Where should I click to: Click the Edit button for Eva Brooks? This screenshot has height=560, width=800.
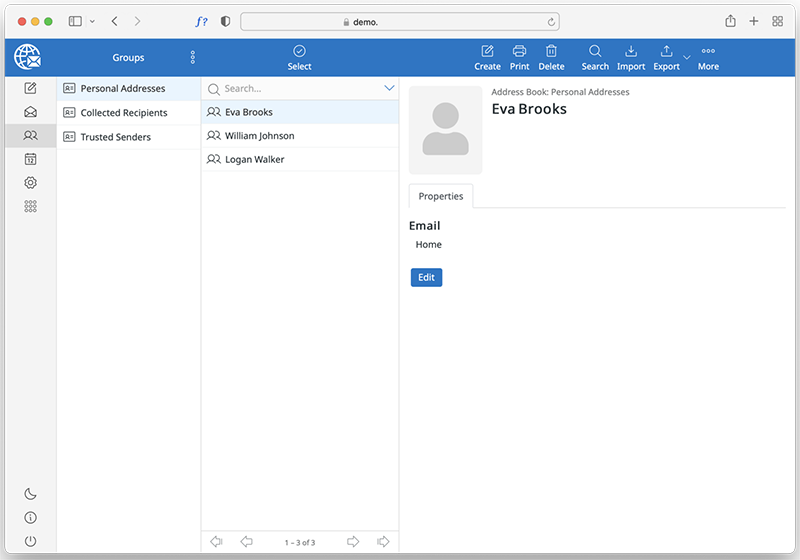pos(426,277)
